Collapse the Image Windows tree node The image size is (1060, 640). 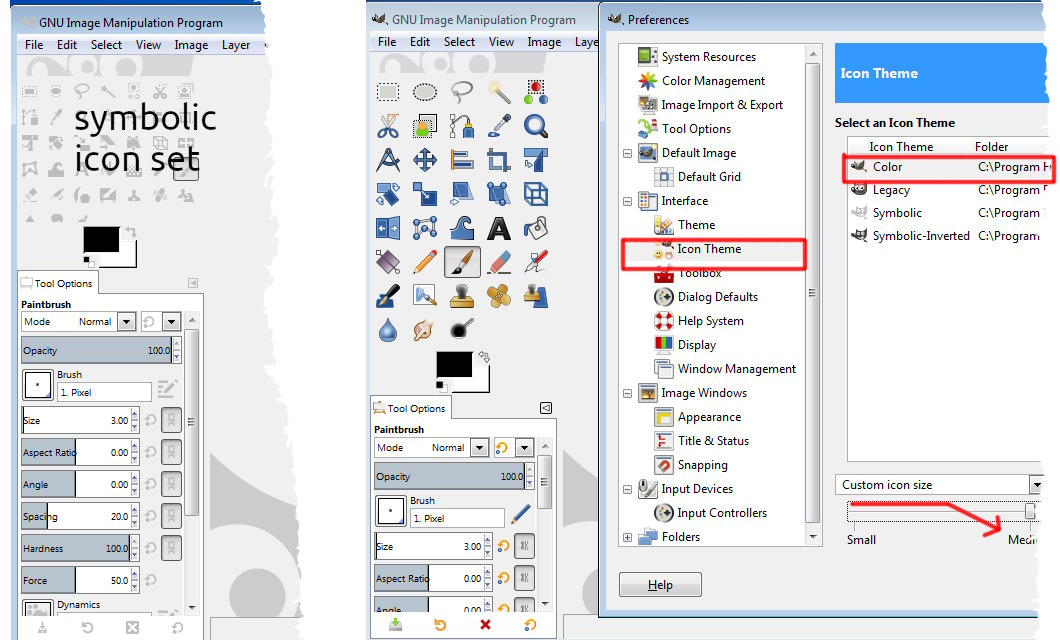627,393
